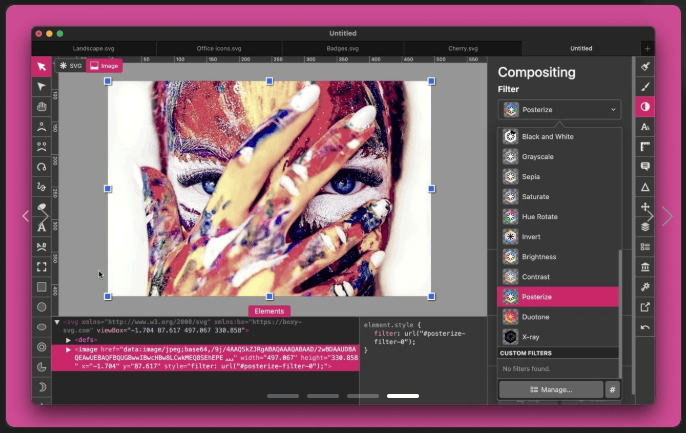This screenshot has height=433, width=686.
Task: Open the Arrangement cross-arrows panel
Action: point(645,207)
